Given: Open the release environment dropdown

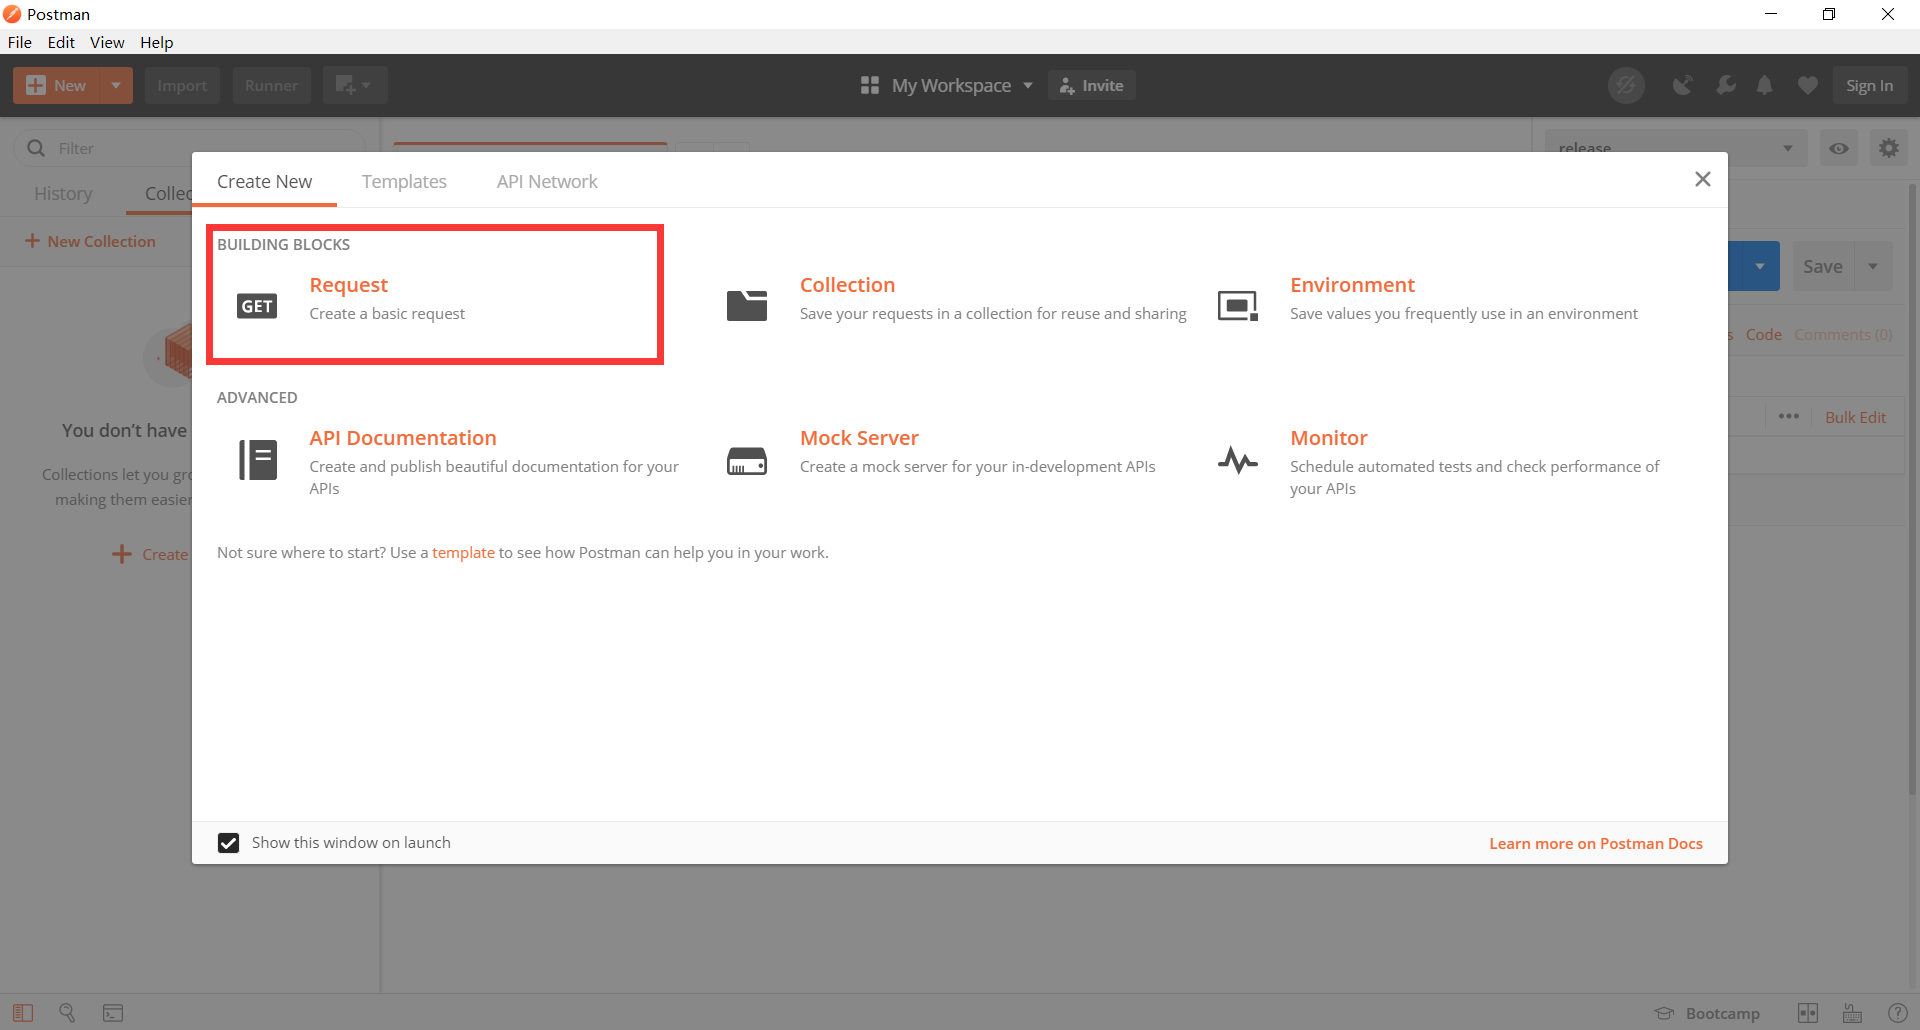Looking at the screenshot, I should click(1675, 148).
